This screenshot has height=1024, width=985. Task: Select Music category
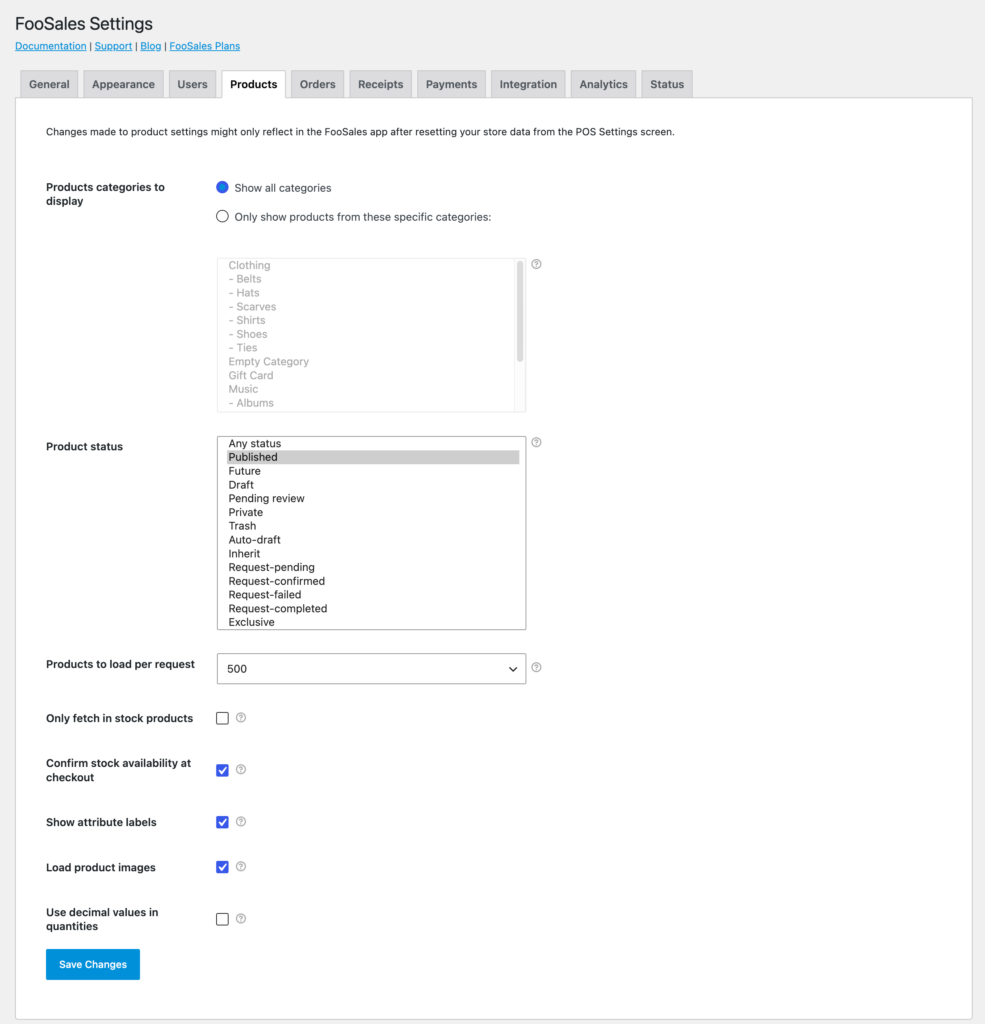tap(370, 389)
